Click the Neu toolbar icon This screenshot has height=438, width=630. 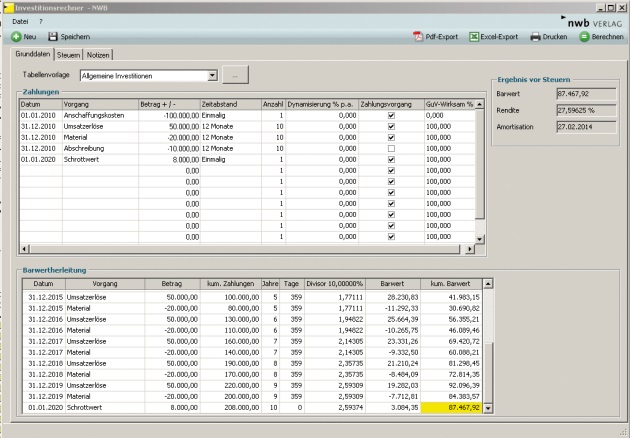16,36
